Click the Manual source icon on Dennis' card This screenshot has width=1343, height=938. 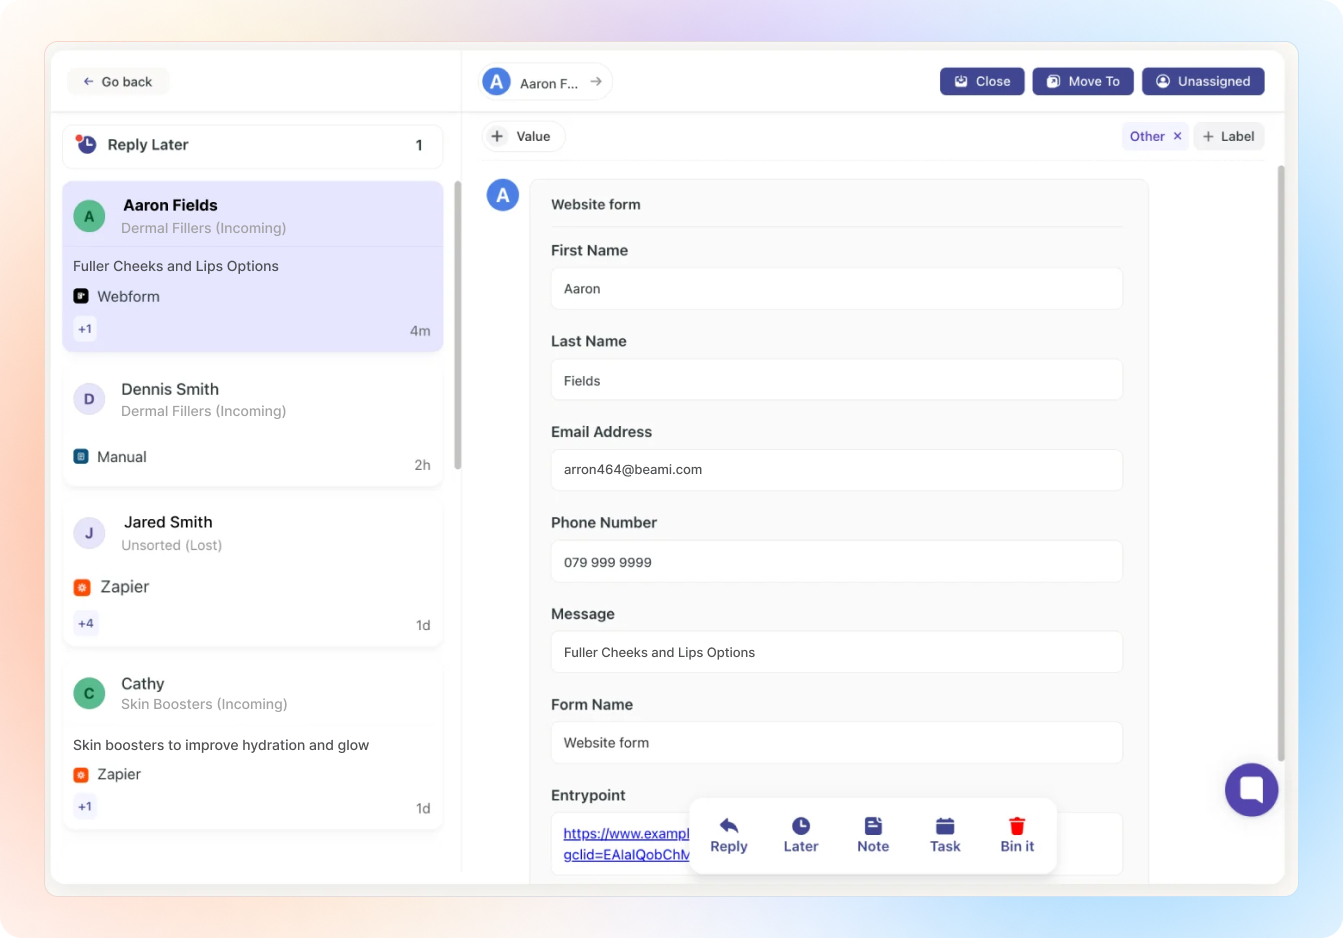coord(81,457)
